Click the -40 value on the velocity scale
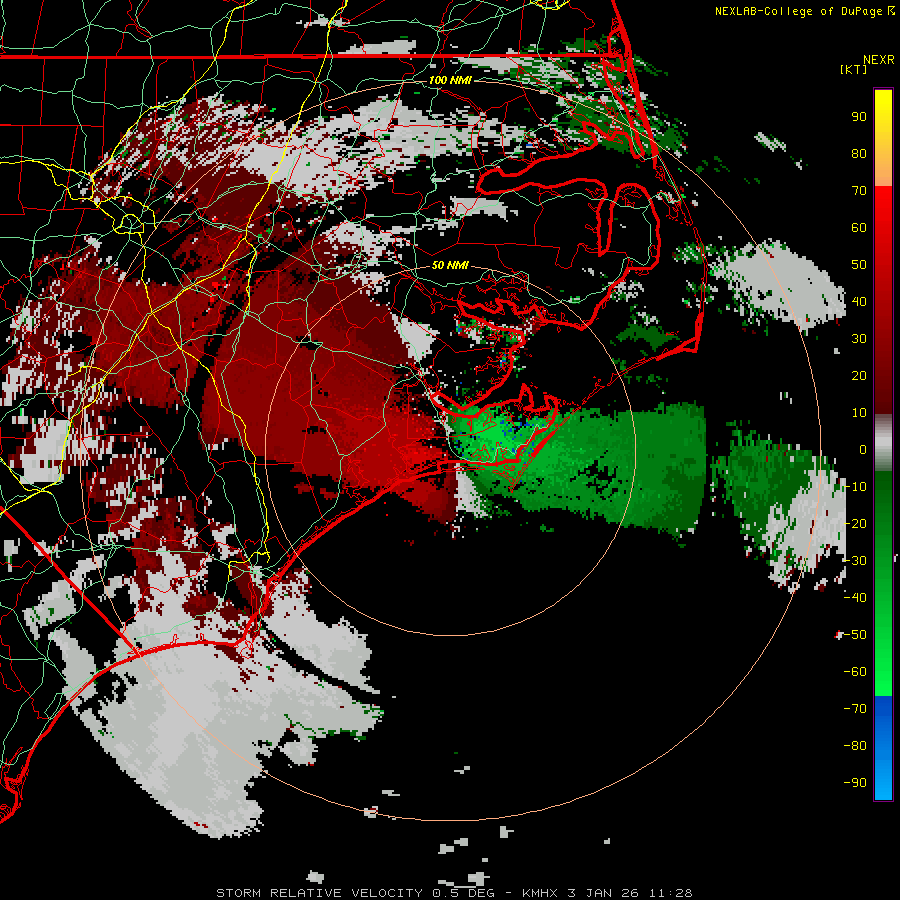900x900 pixels. click(855, 598)
